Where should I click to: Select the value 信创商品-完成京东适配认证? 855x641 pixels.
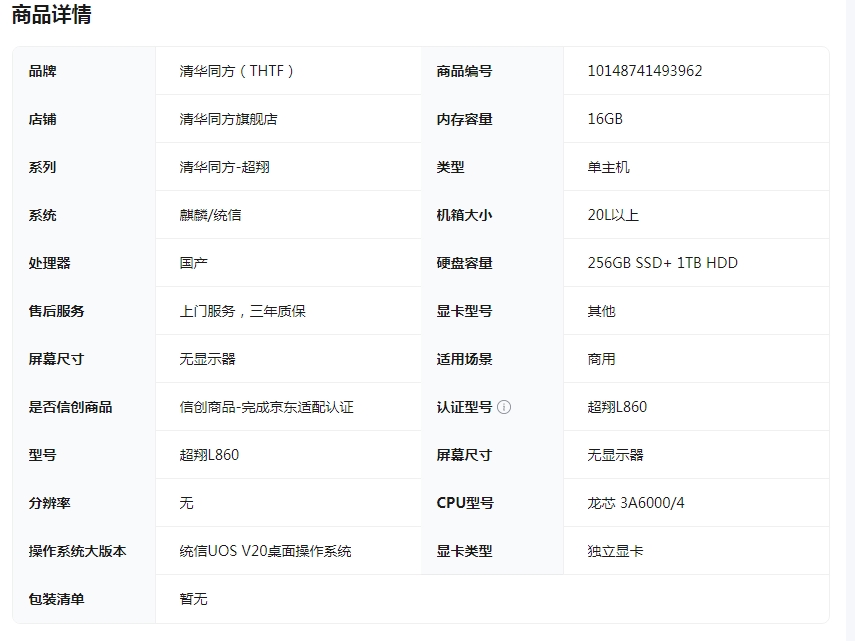[x=267, y=407]
